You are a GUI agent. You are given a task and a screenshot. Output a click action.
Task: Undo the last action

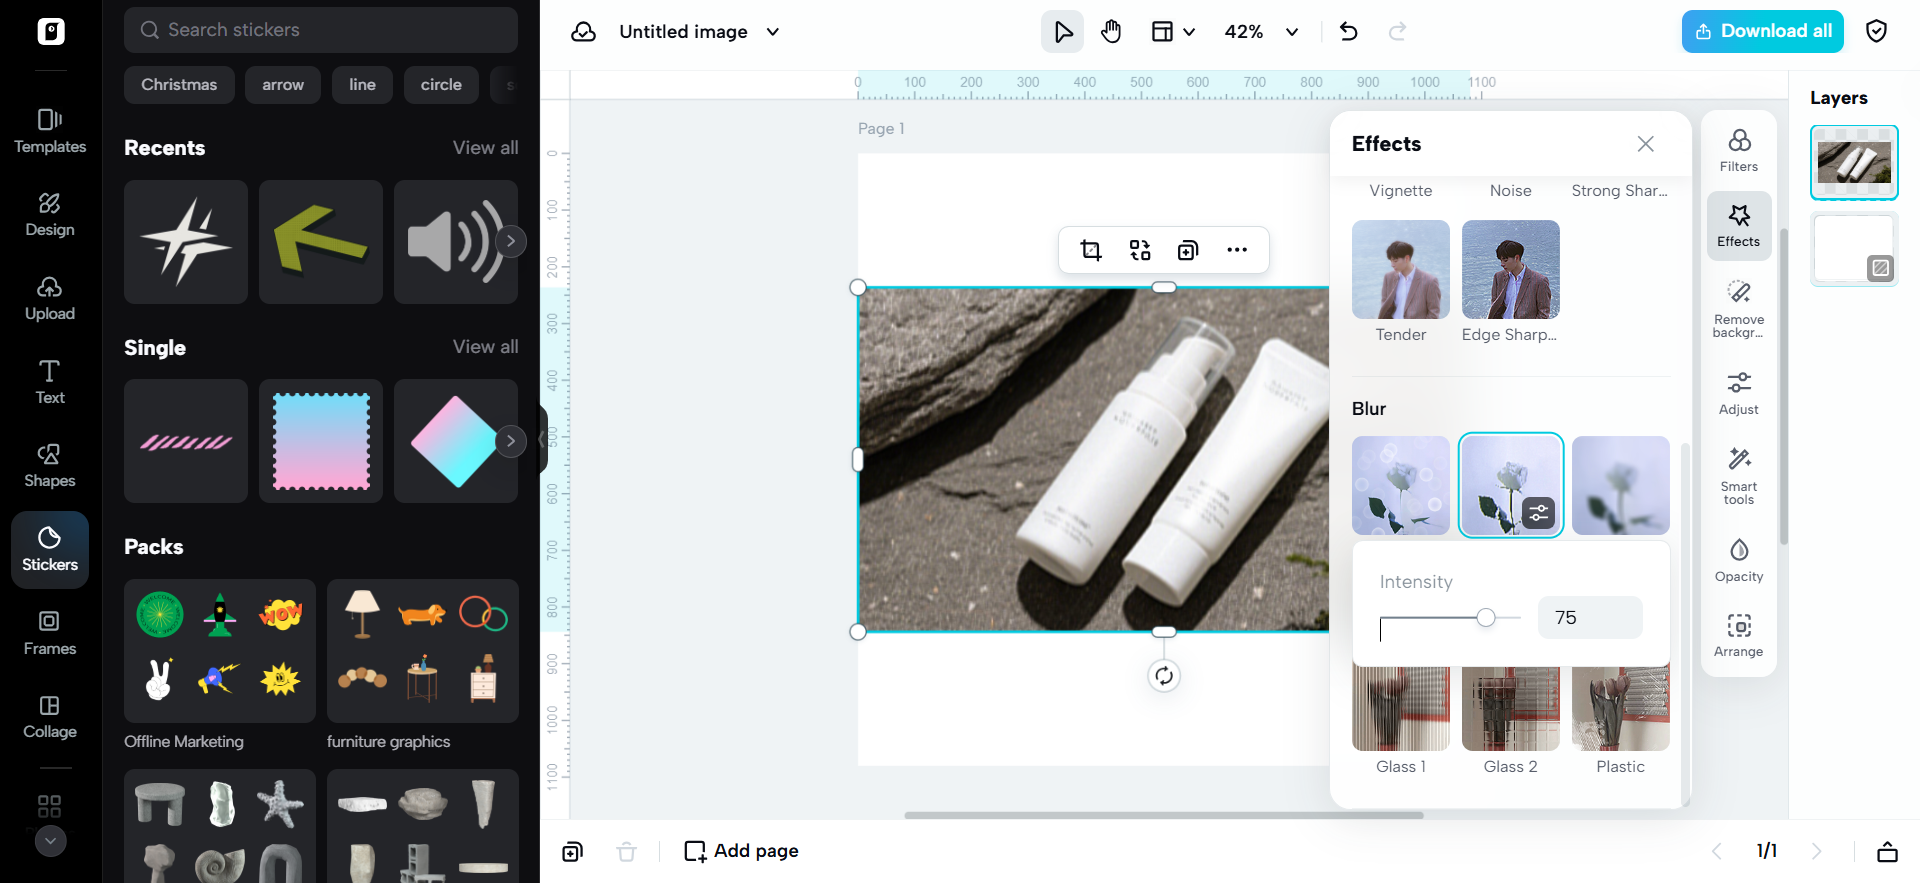(x=1348, y=32)
